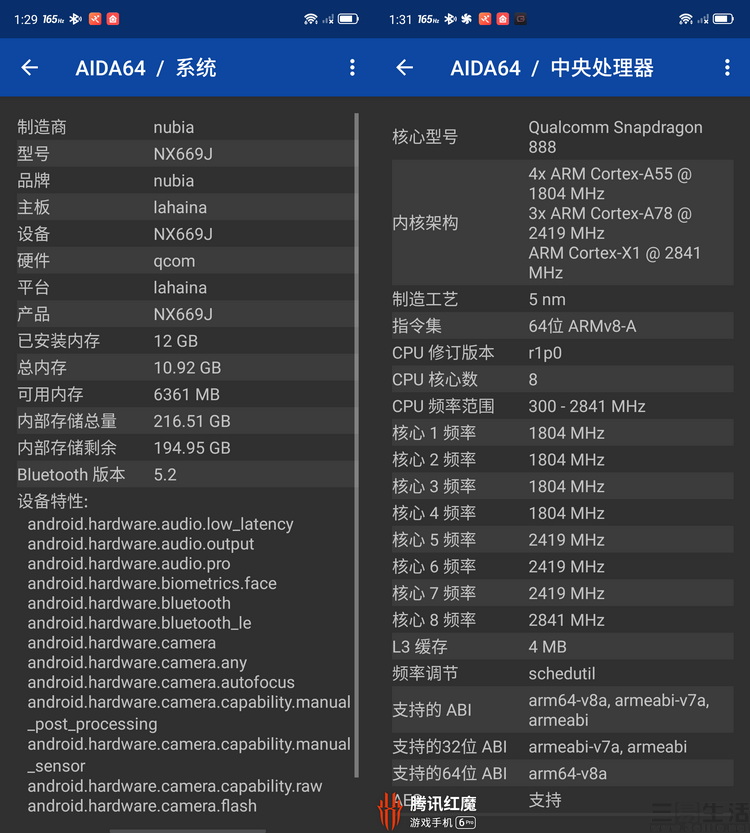Select the CPU 修订版本 r1p0 row
The width and height of the screenshot is (750, 833).
coord(562,353)
